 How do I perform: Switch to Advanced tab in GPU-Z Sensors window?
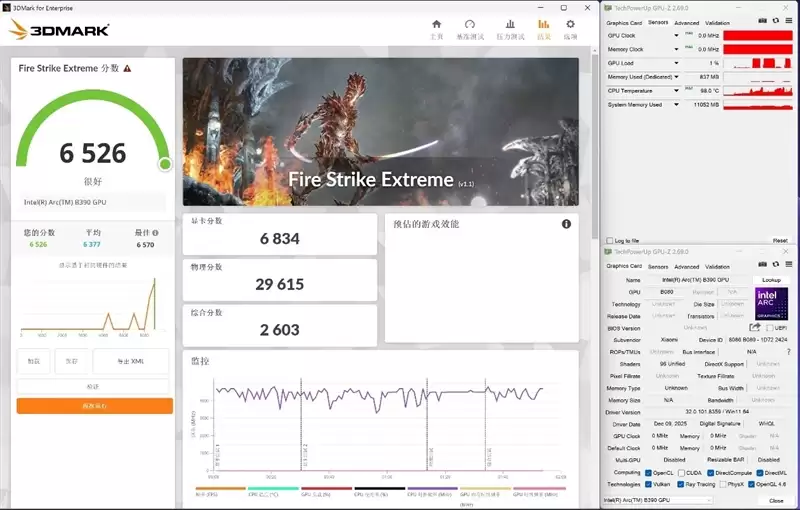[687, 22]
